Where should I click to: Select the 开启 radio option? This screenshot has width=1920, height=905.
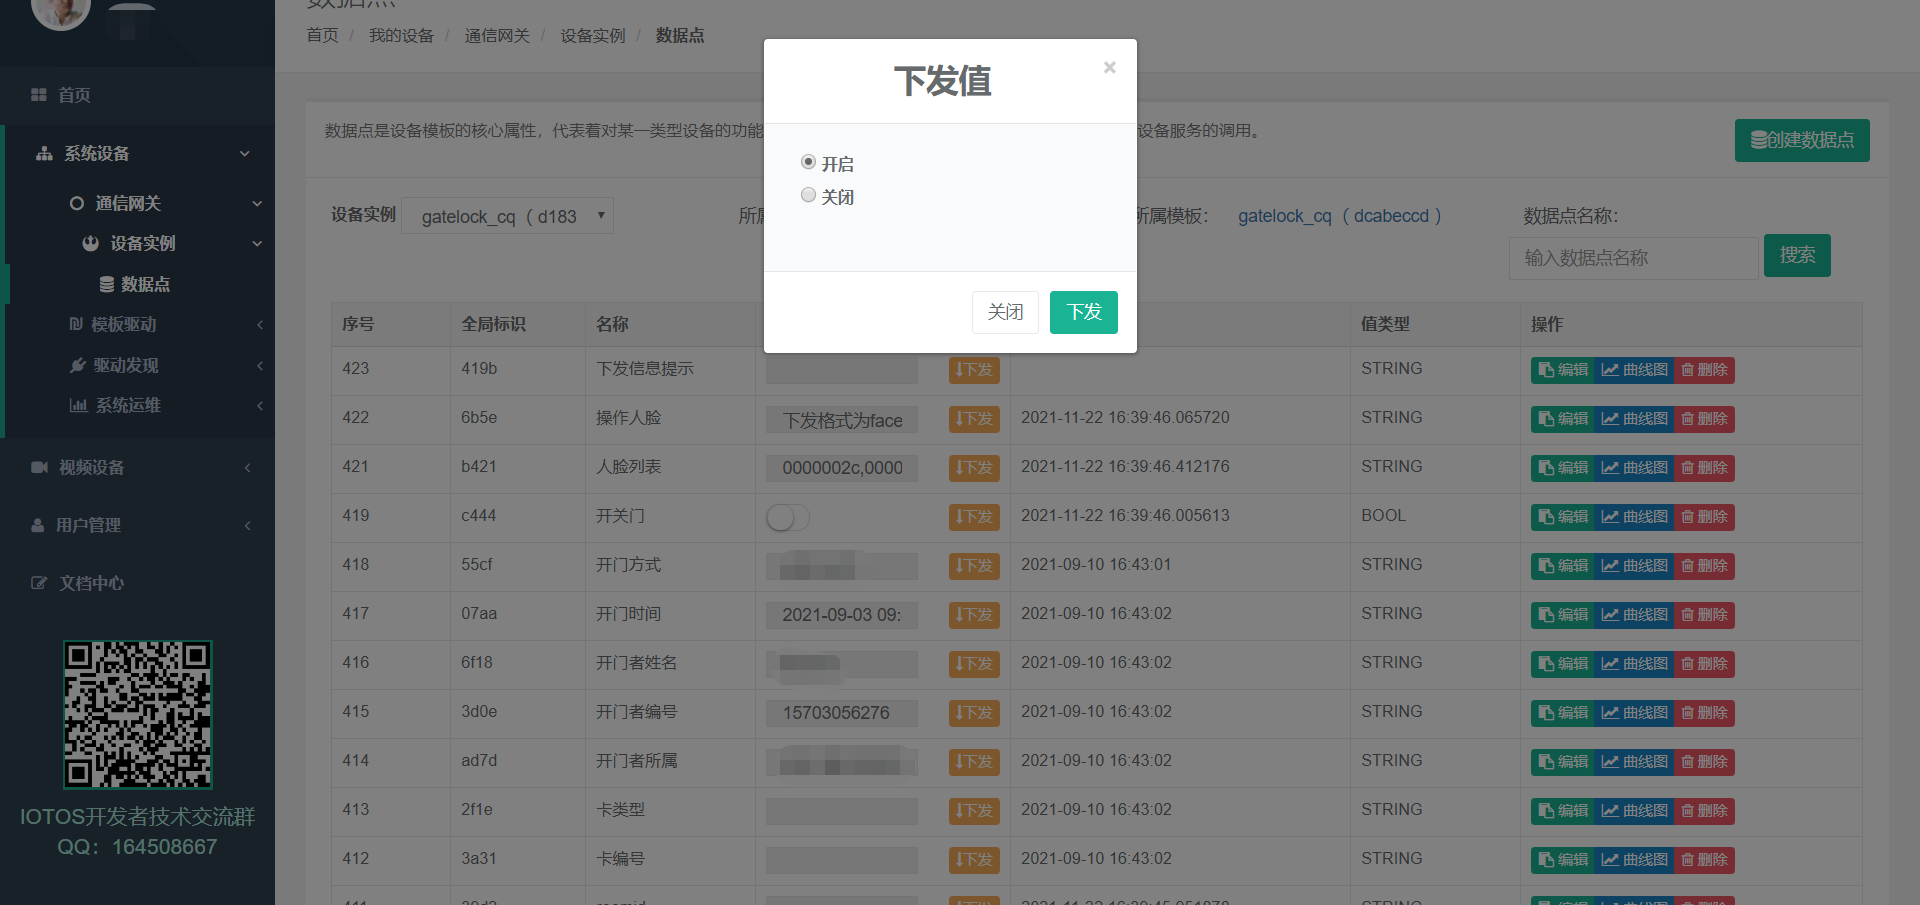coord(808,162)
